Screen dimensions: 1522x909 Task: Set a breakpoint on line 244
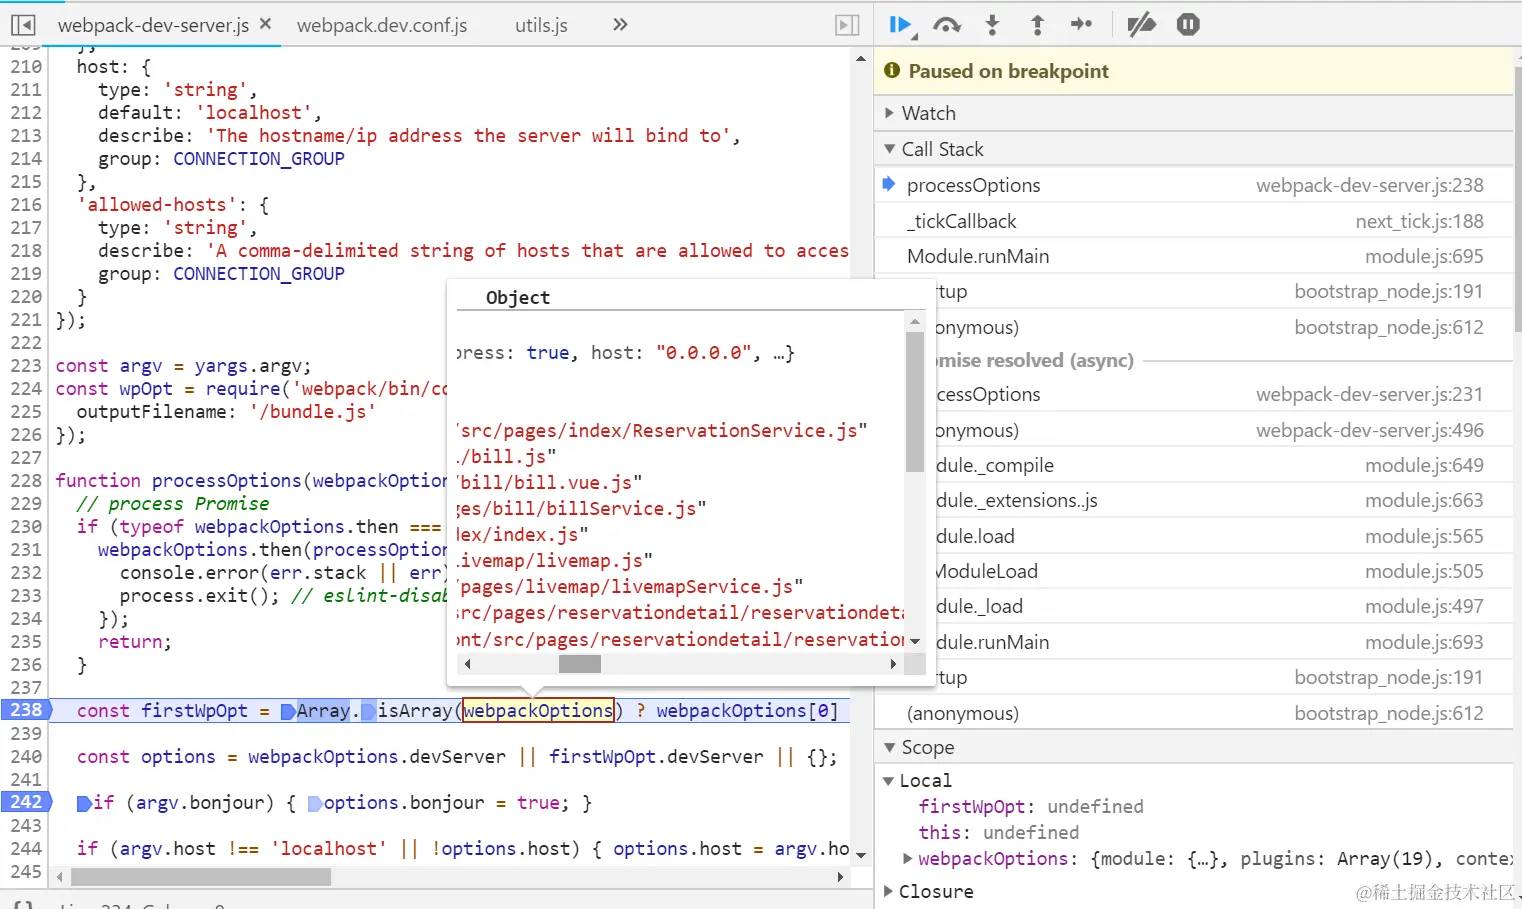(x=26, y=848)
